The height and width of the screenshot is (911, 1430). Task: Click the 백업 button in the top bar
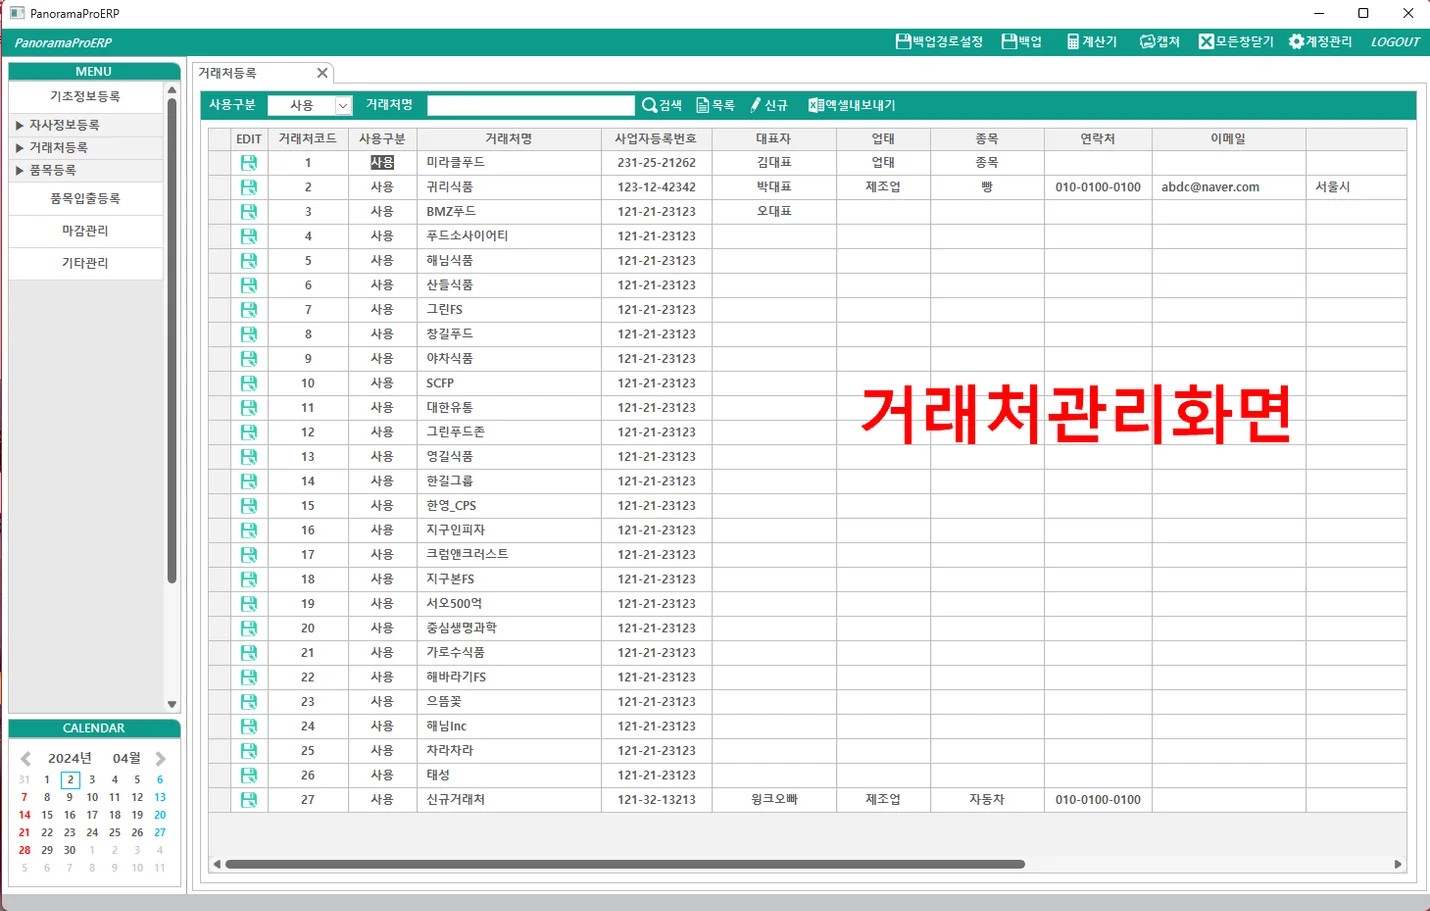pos(1022,42)
